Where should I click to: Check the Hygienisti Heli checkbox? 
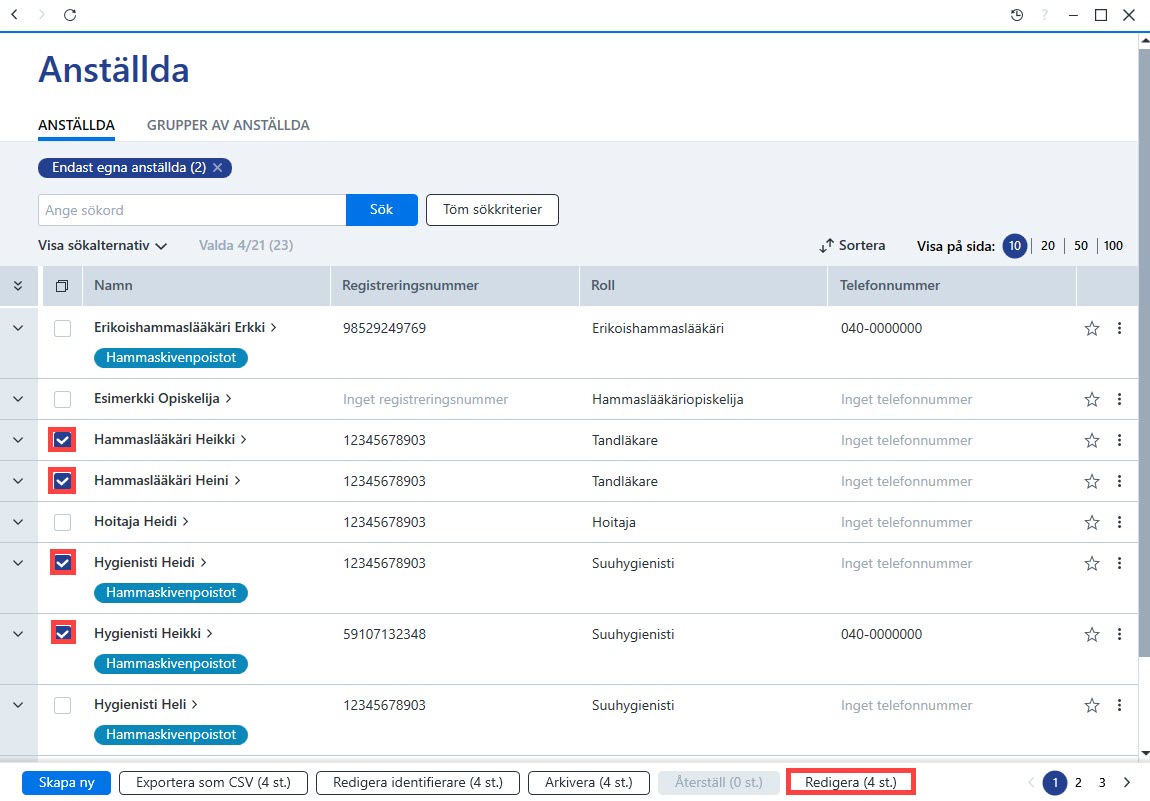click(x=62, y=705)
